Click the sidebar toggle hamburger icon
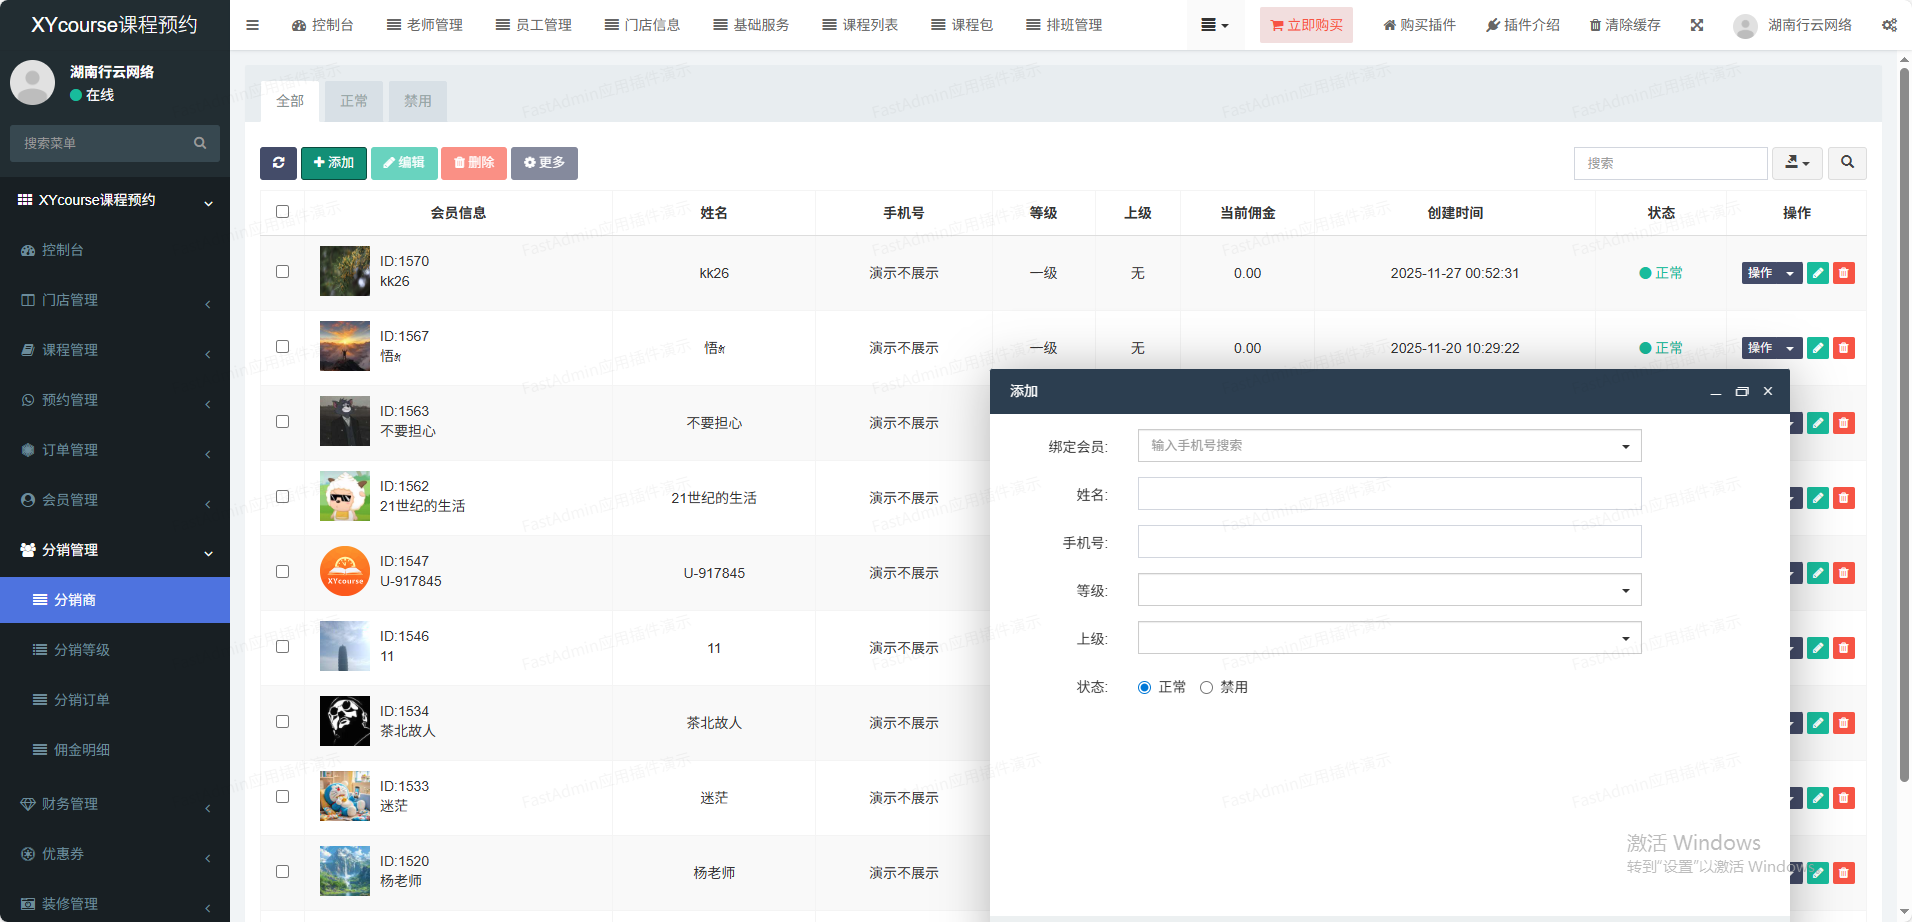Screen dimensions: 1912x922 [252, 25]
